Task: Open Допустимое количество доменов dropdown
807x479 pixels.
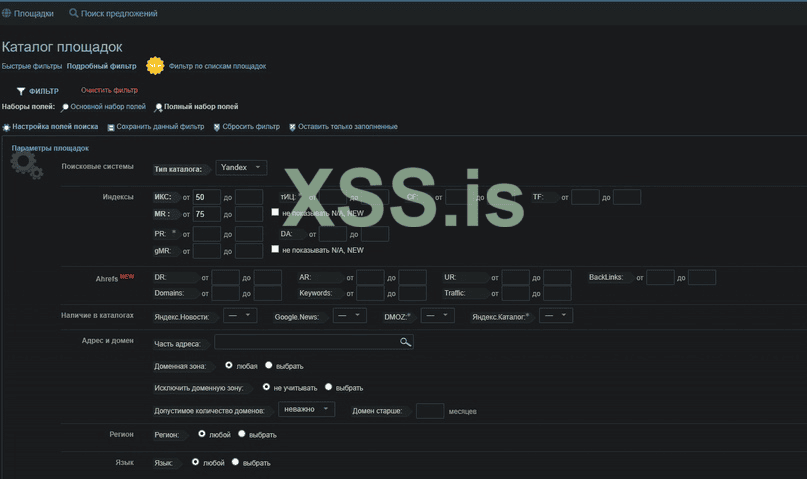Action: [x=306, y=410]
